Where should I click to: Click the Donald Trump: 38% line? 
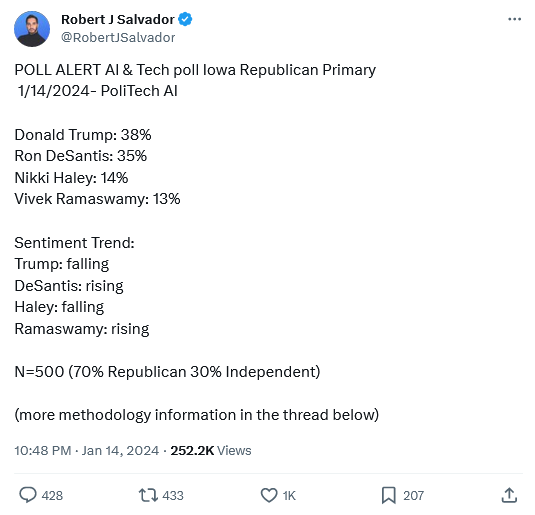(x=83, y=135)
